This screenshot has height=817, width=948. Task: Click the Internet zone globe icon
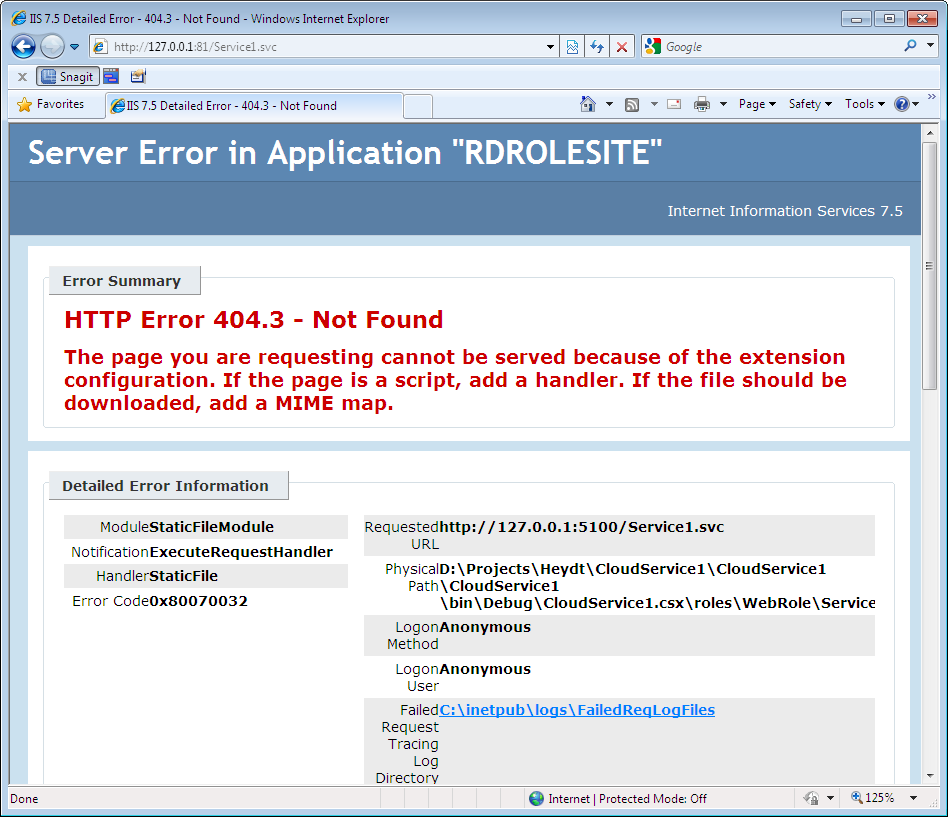click(536, 798)
